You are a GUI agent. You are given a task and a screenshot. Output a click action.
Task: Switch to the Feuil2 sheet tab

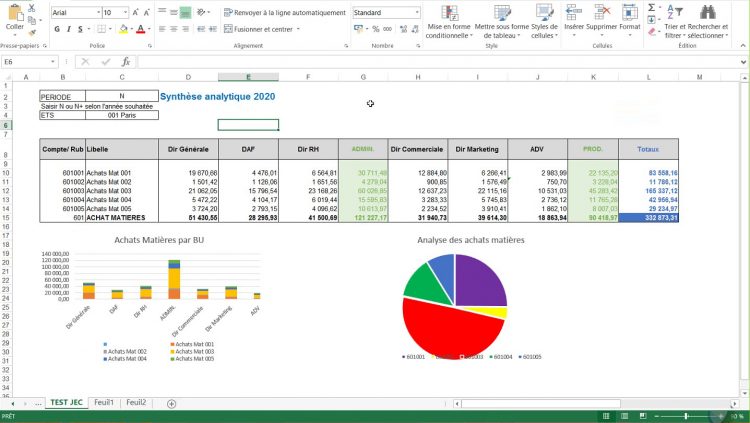pos(136,402)
